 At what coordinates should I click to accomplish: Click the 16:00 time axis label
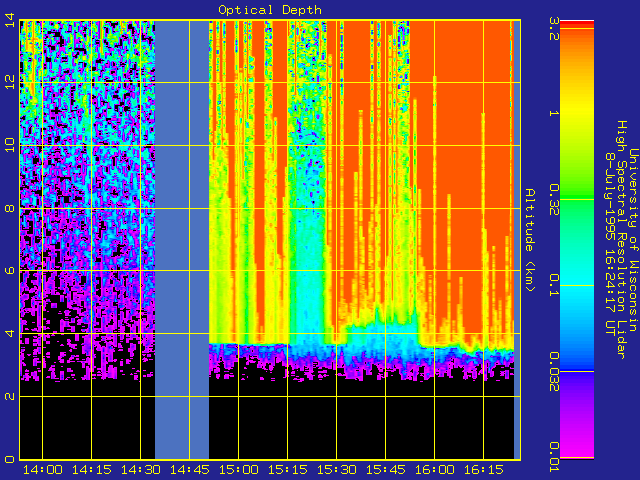click(x=435, y=470)
